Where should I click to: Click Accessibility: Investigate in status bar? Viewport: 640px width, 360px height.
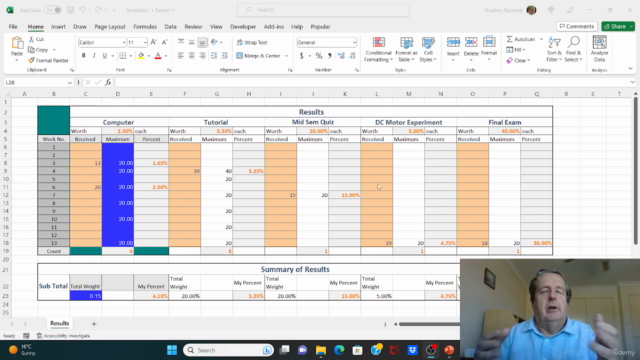point(63,336)
